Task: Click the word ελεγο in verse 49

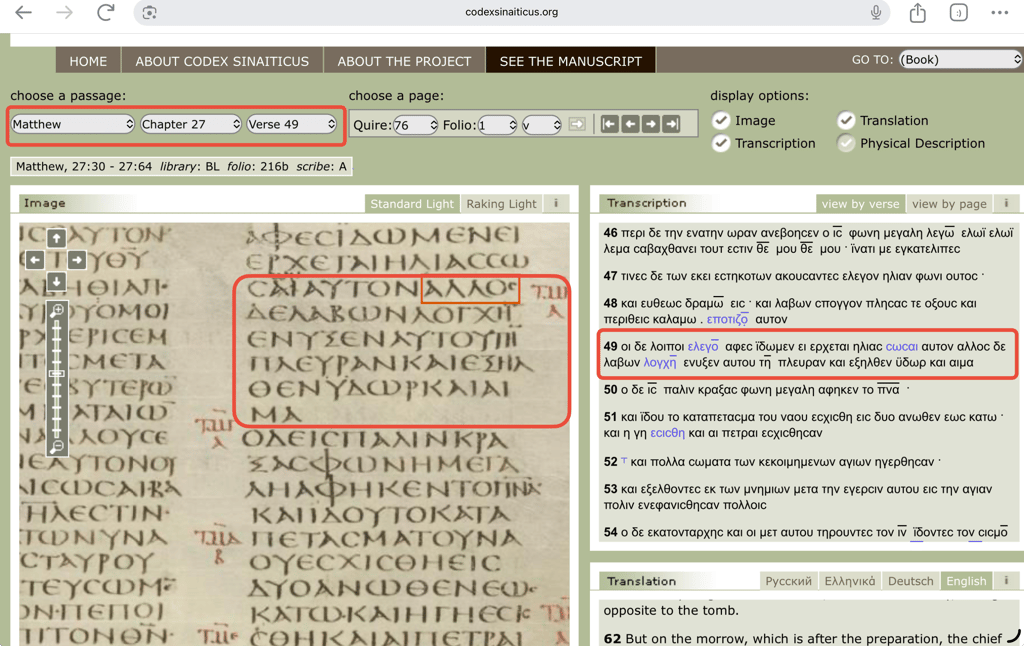Action: (703, 346)
